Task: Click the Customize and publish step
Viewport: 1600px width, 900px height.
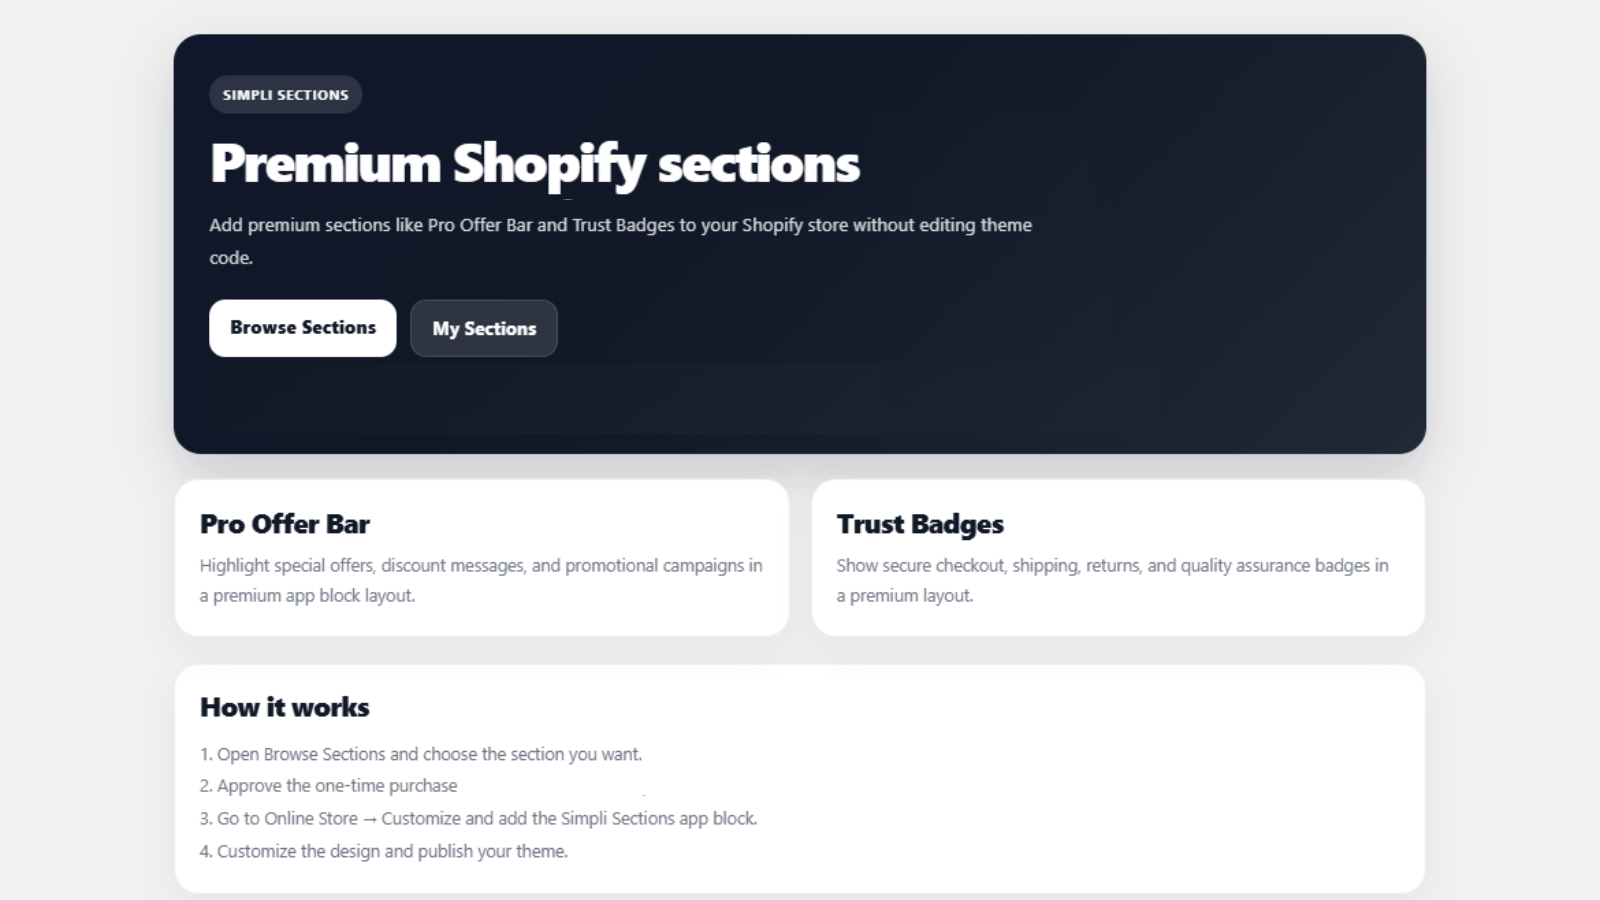Action: [384, 851]
